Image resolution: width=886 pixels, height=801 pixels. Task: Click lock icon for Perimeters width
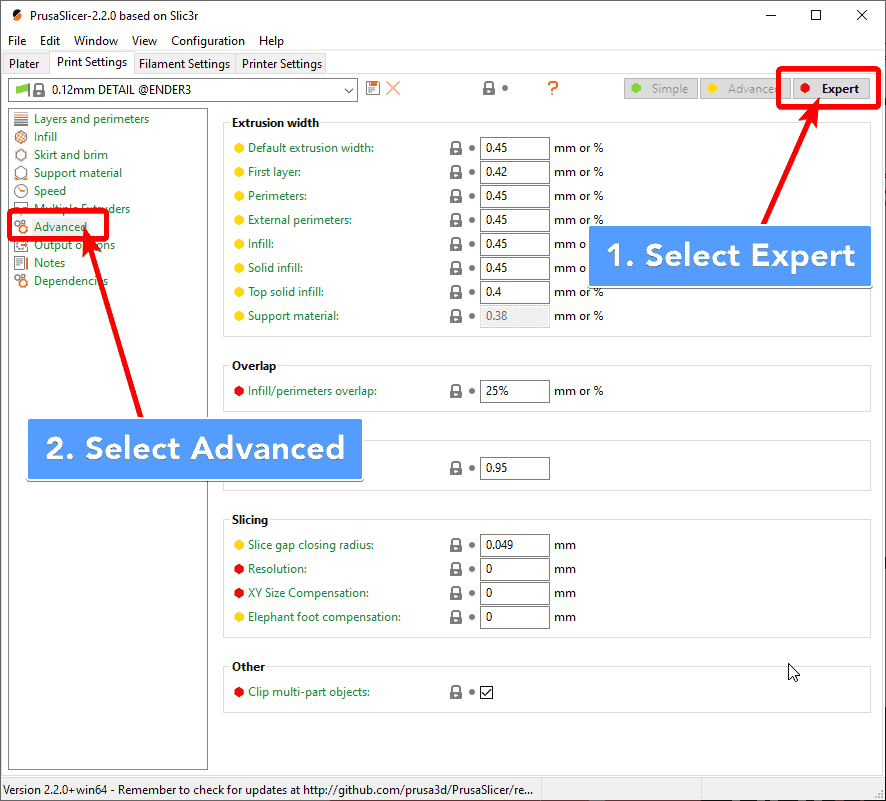455,196
